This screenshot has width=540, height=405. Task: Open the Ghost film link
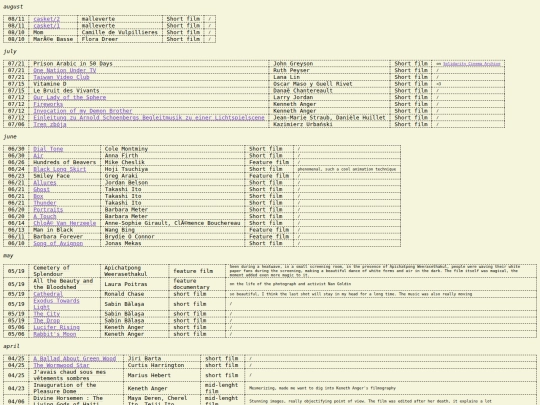pyautogui.click(x=41, y=189)
